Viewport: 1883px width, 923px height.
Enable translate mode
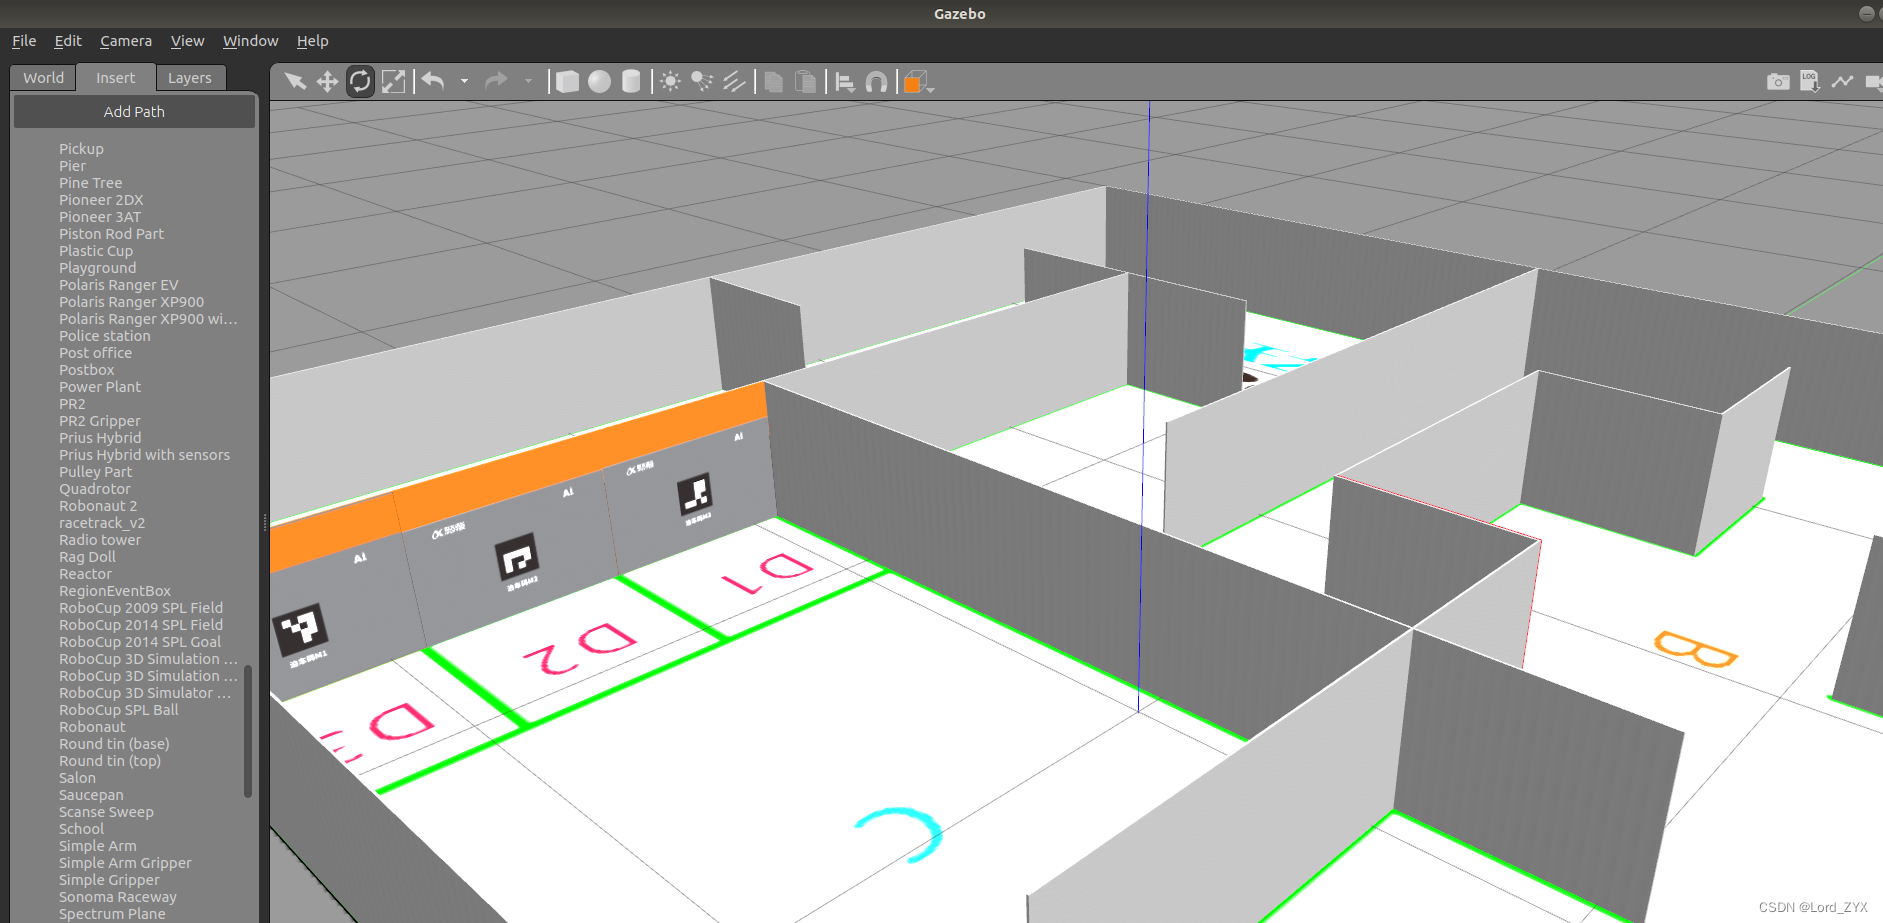[327, 81]
